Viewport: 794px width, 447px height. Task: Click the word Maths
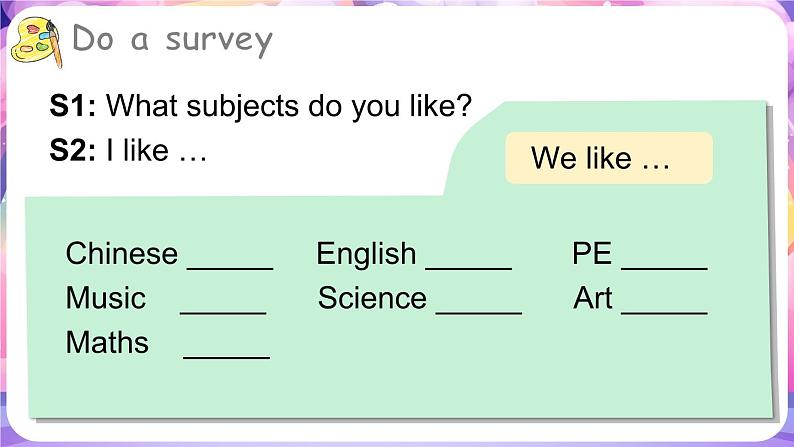point(107,343)
